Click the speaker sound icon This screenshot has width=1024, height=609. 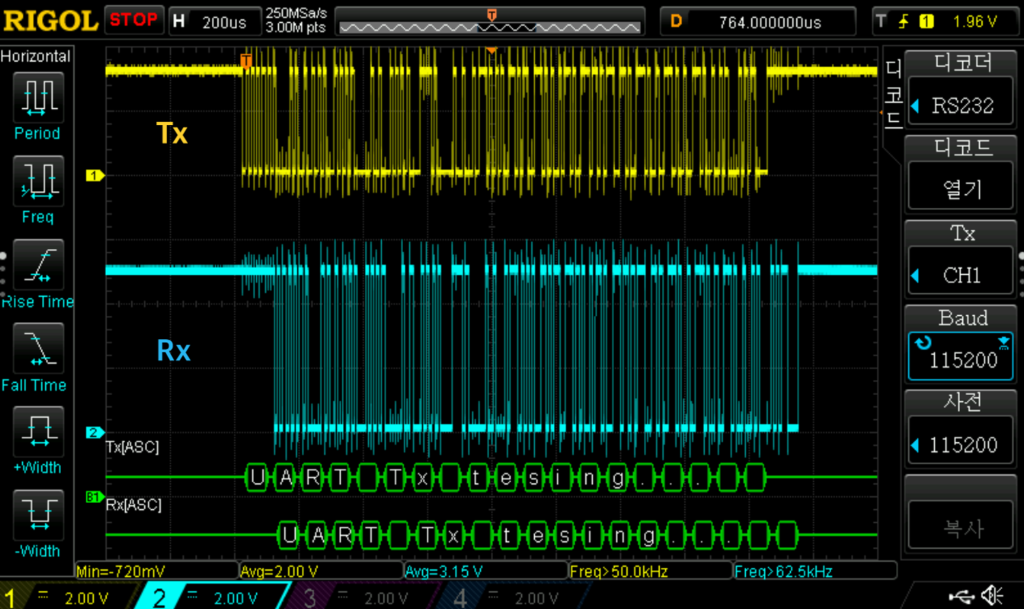click(x=993, y=596)
